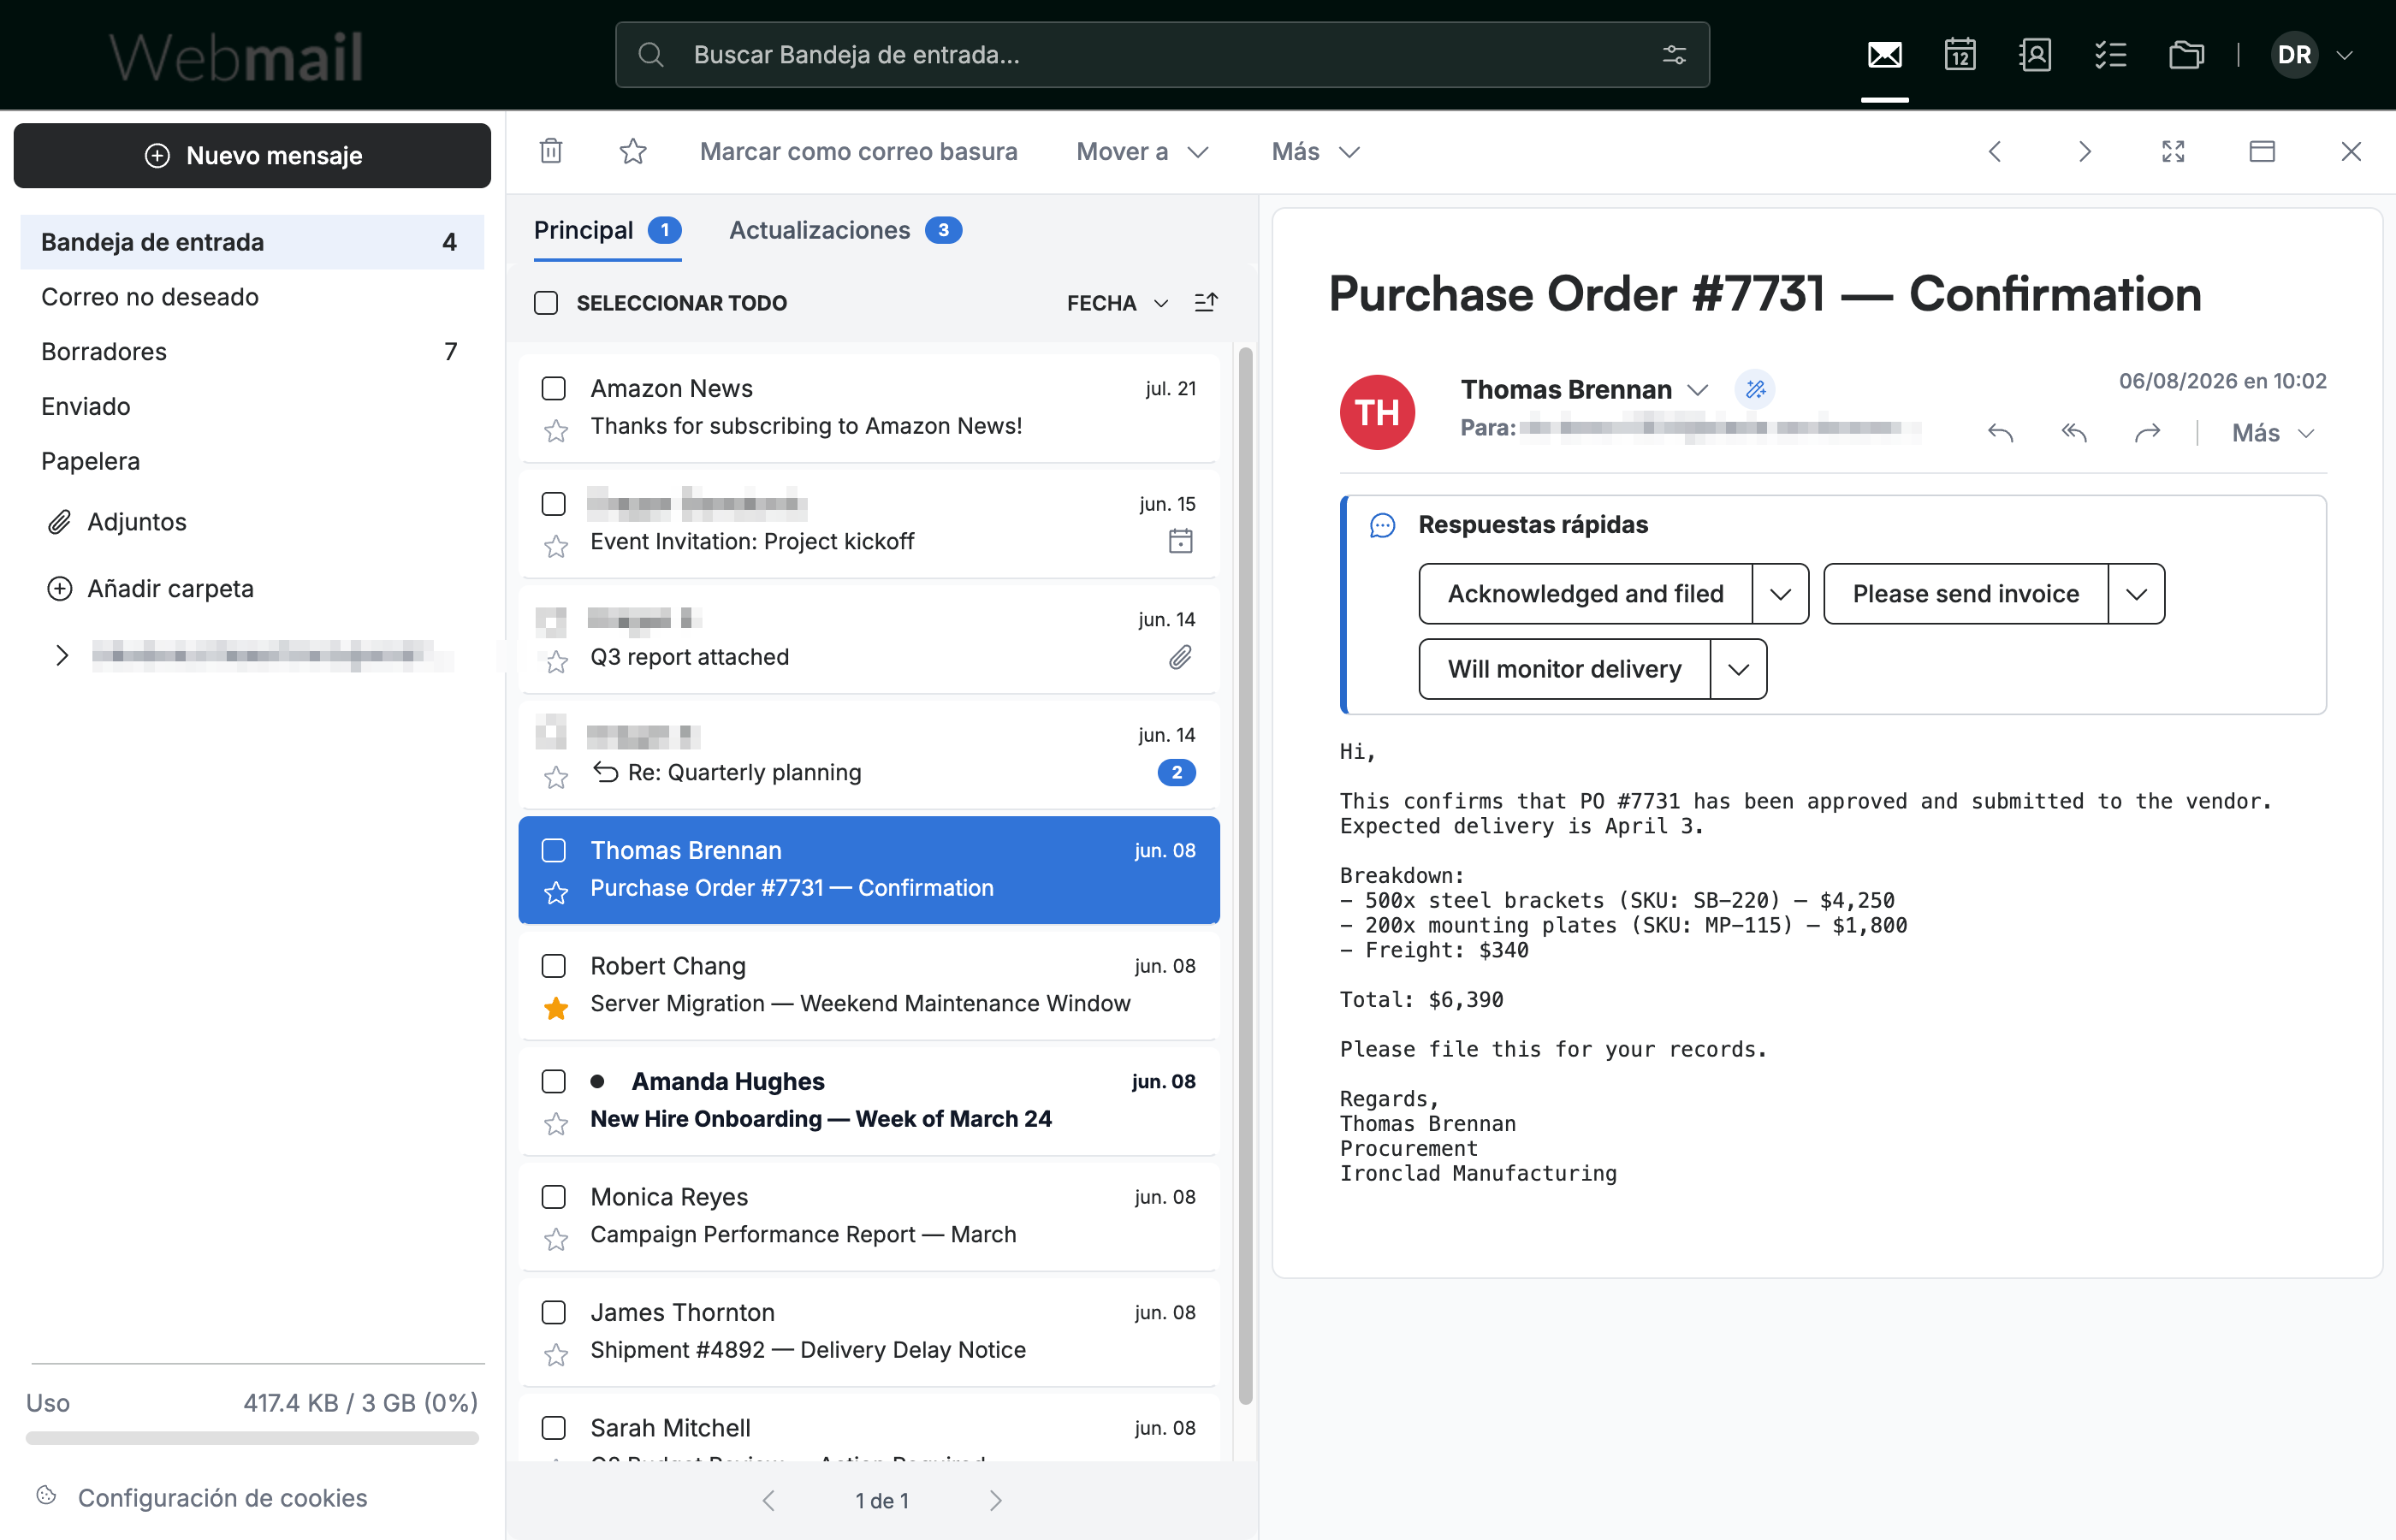Click the storage usage progress bar
The width and height of the screenshot is (2396, 1540).
point(252,1438)
